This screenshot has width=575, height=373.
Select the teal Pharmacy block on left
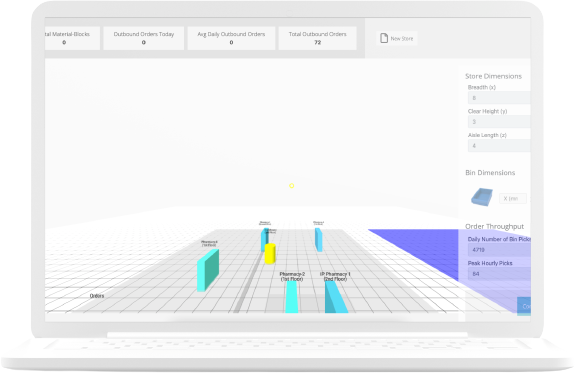click(x=208, y=270)
